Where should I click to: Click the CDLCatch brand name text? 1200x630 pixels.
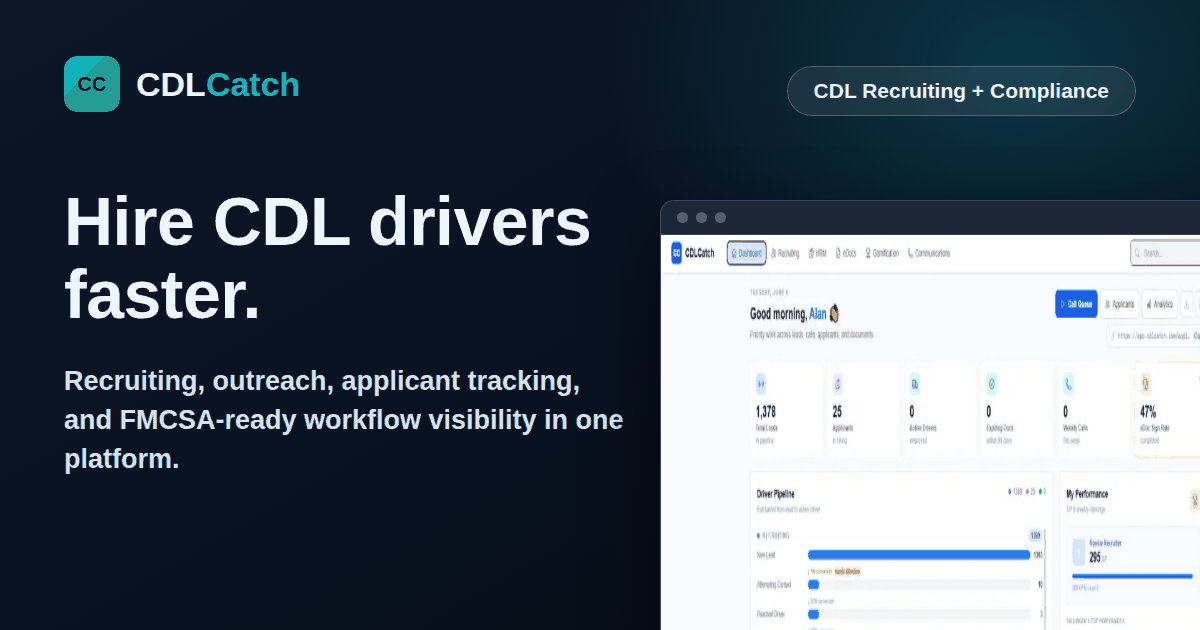click(218, 85)
